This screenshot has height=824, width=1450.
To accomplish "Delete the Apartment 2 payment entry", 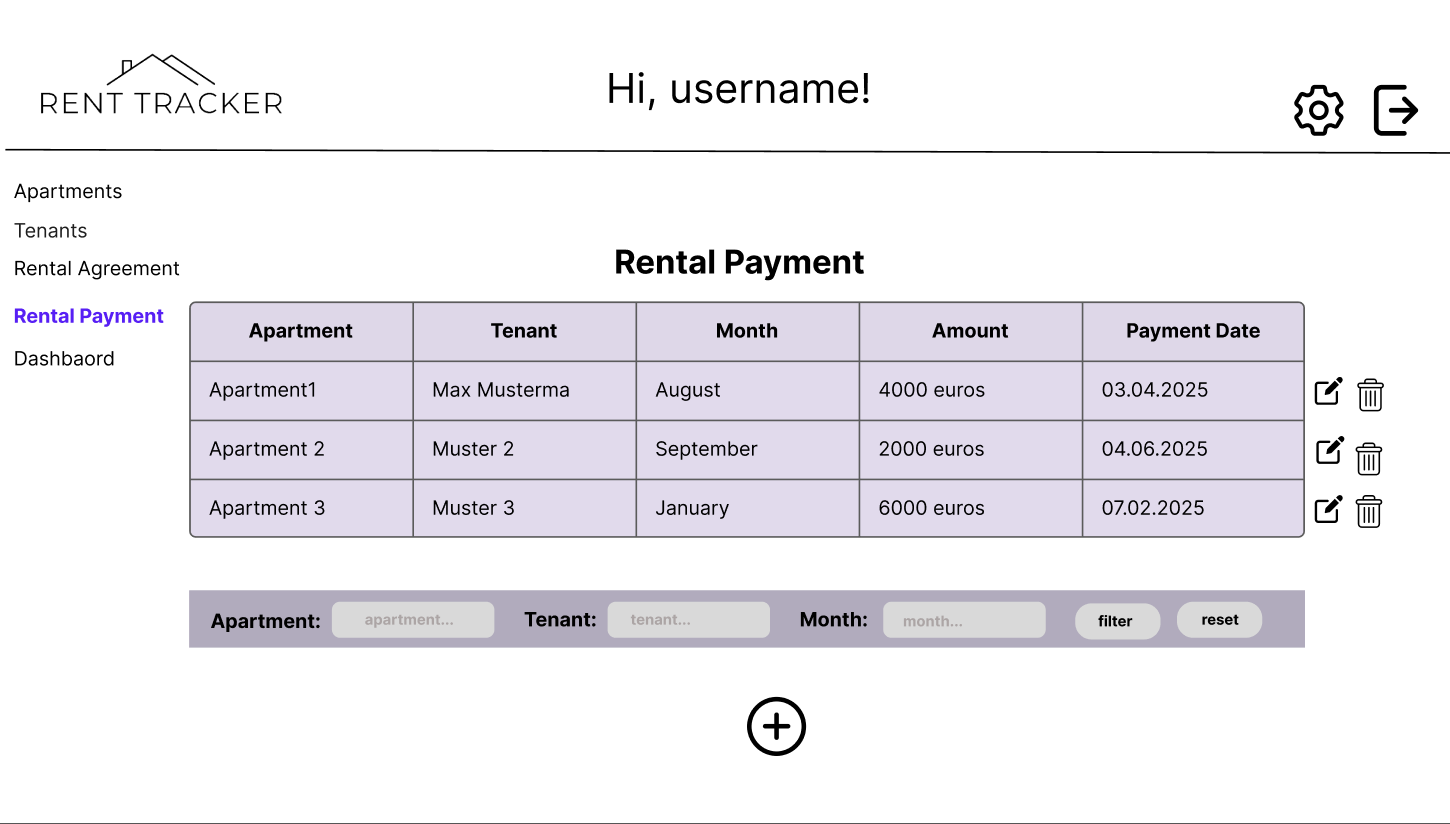I will coord(1368,459).
